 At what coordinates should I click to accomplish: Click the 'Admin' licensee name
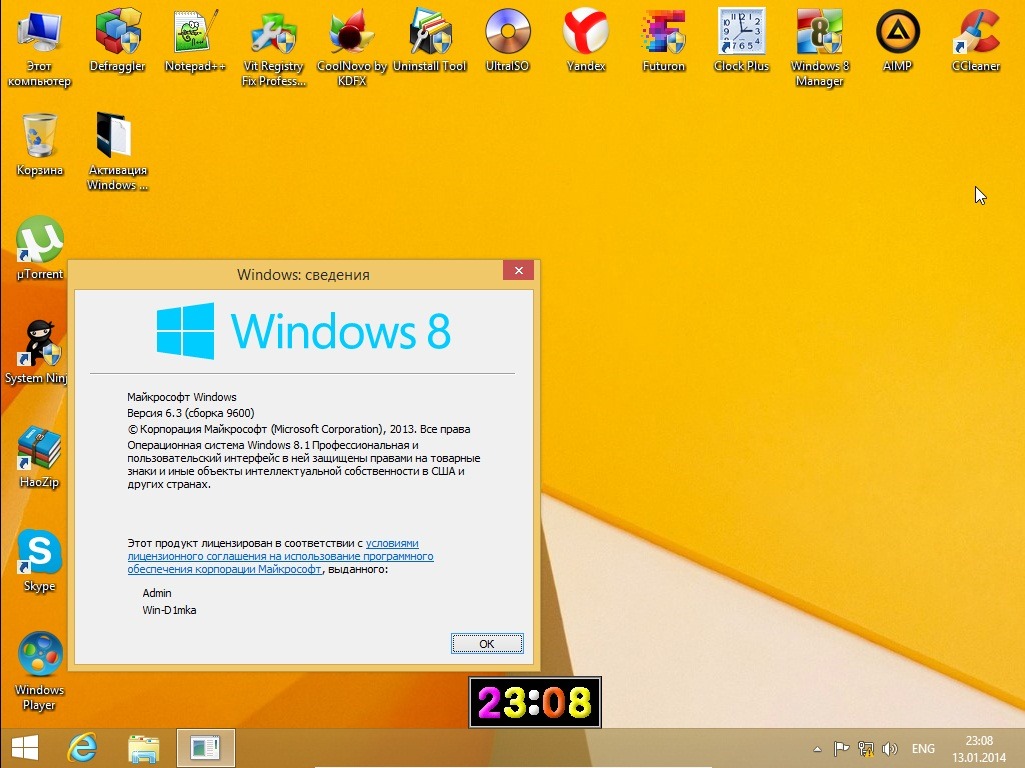[x=157, y=593]
